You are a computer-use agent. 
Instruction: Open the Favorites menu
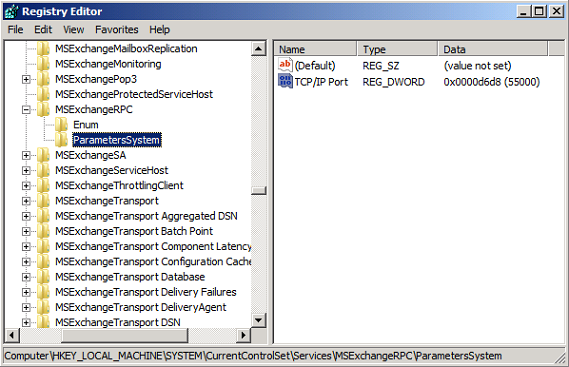tap(116, 29)
